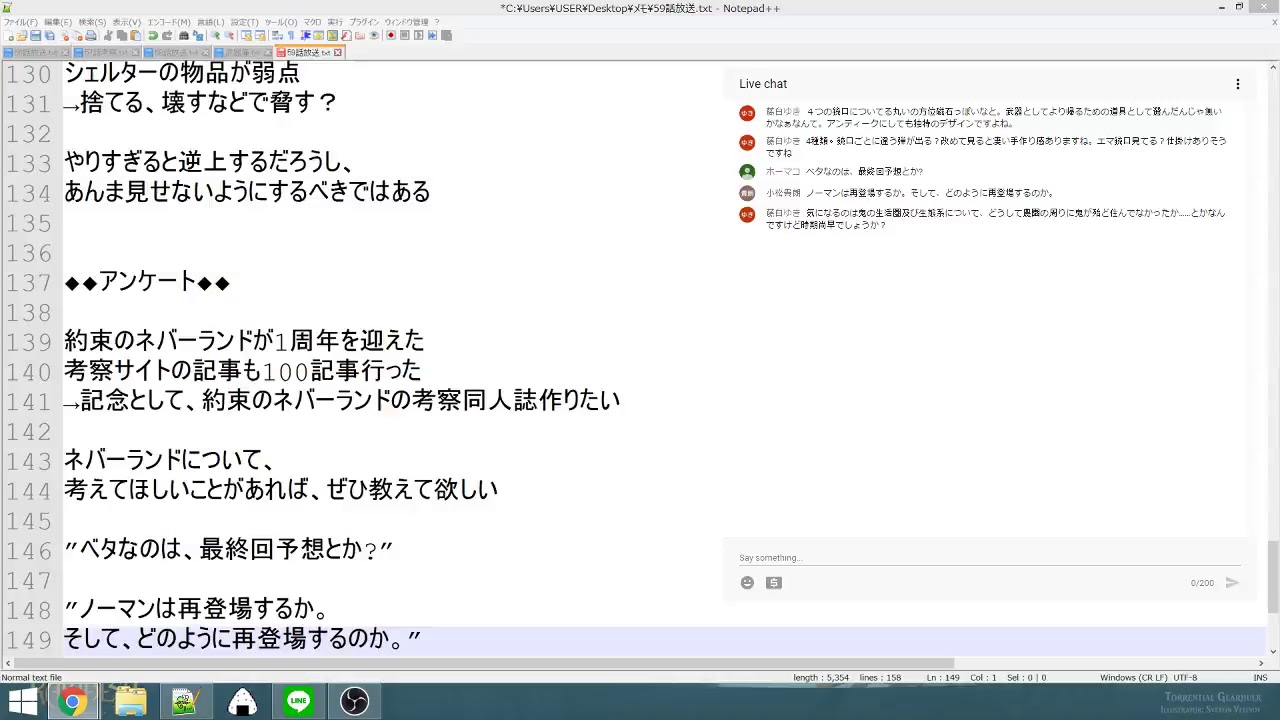Play back the recorded macro
Image resolution: width=1280 pixels, height=720 pixels.
(x=419, y=36)
